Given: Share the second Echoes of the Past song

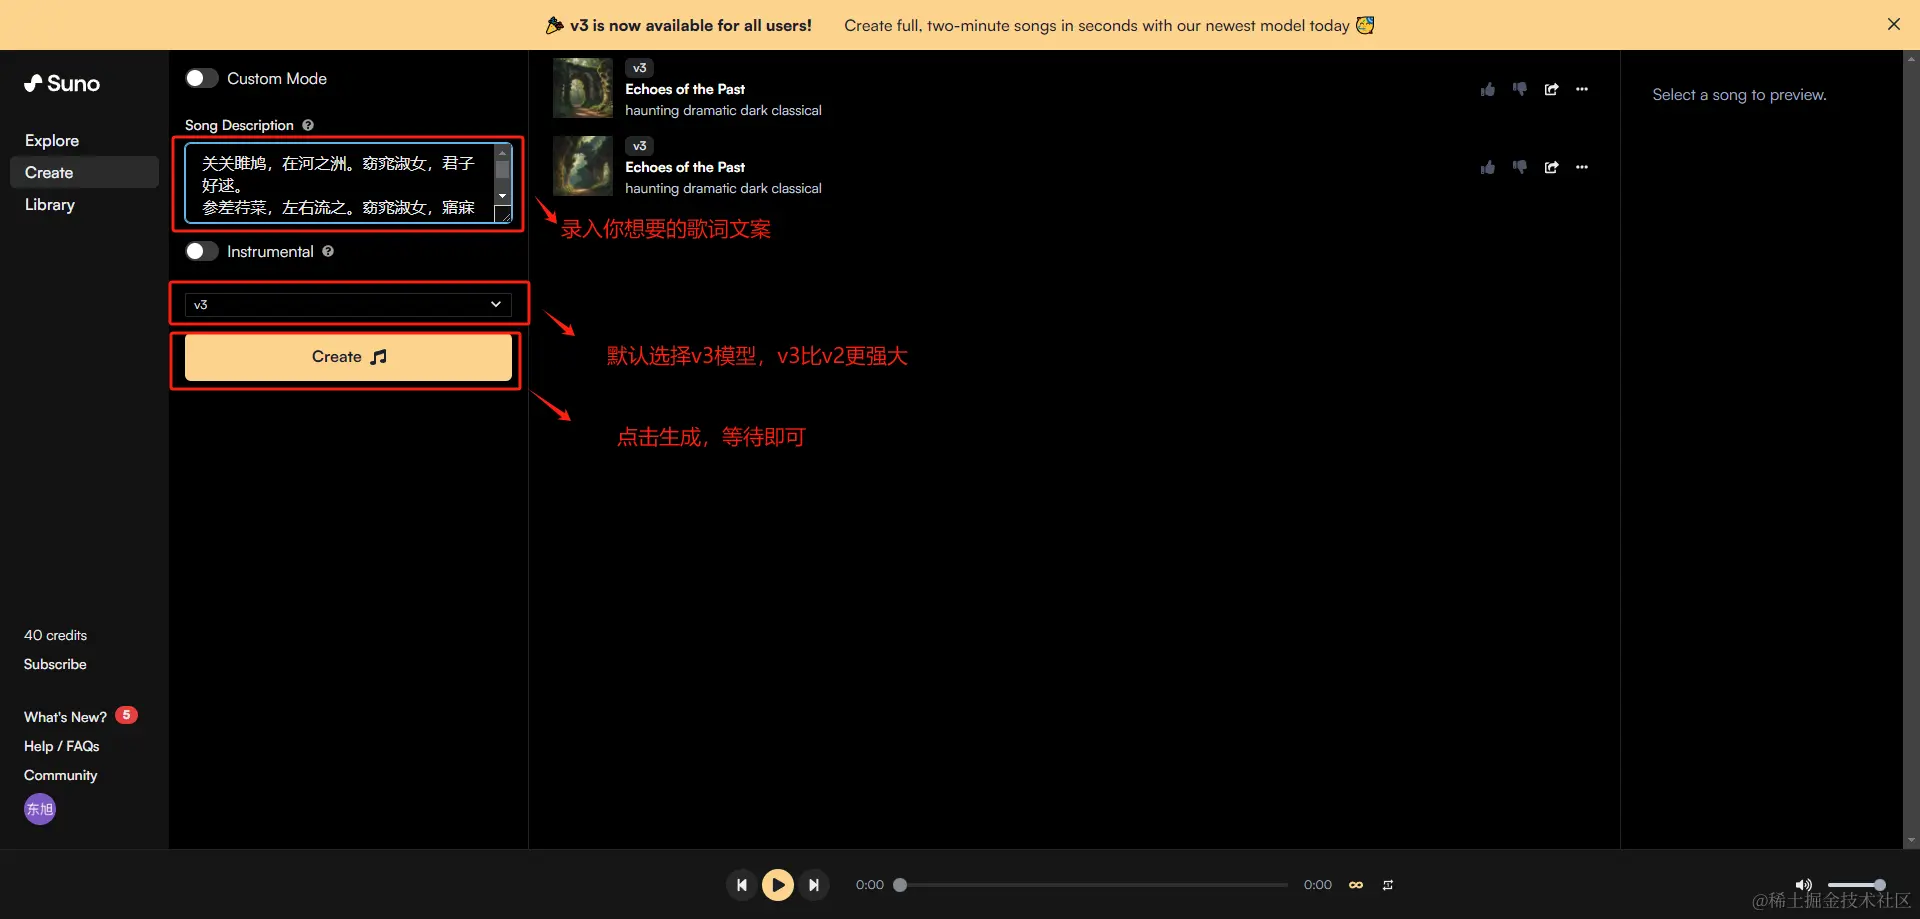Looking at the screenshot, I should coord(1552,167).
